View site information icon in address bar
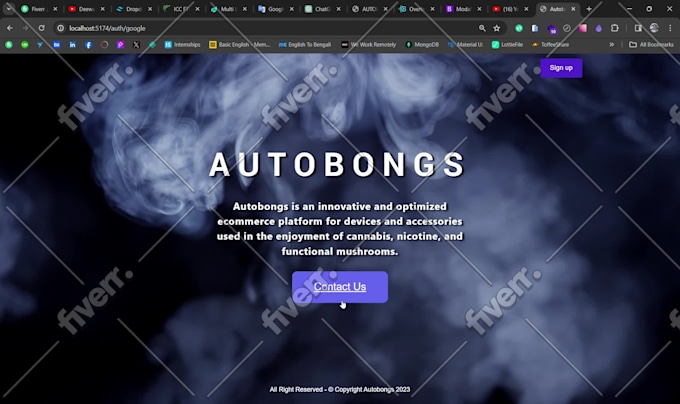Viewport: 680px width, 404px height. click(x=61, y=28)
